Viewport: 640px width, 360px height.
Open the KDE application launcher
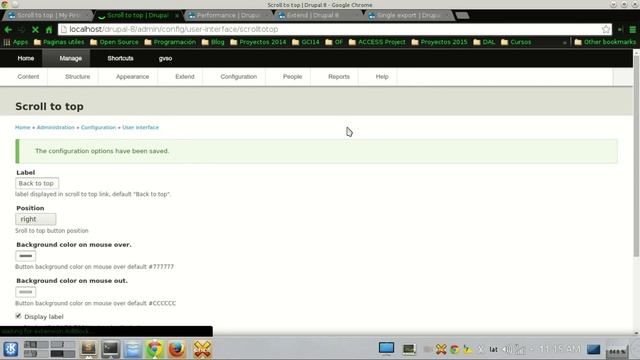point(11,349)
